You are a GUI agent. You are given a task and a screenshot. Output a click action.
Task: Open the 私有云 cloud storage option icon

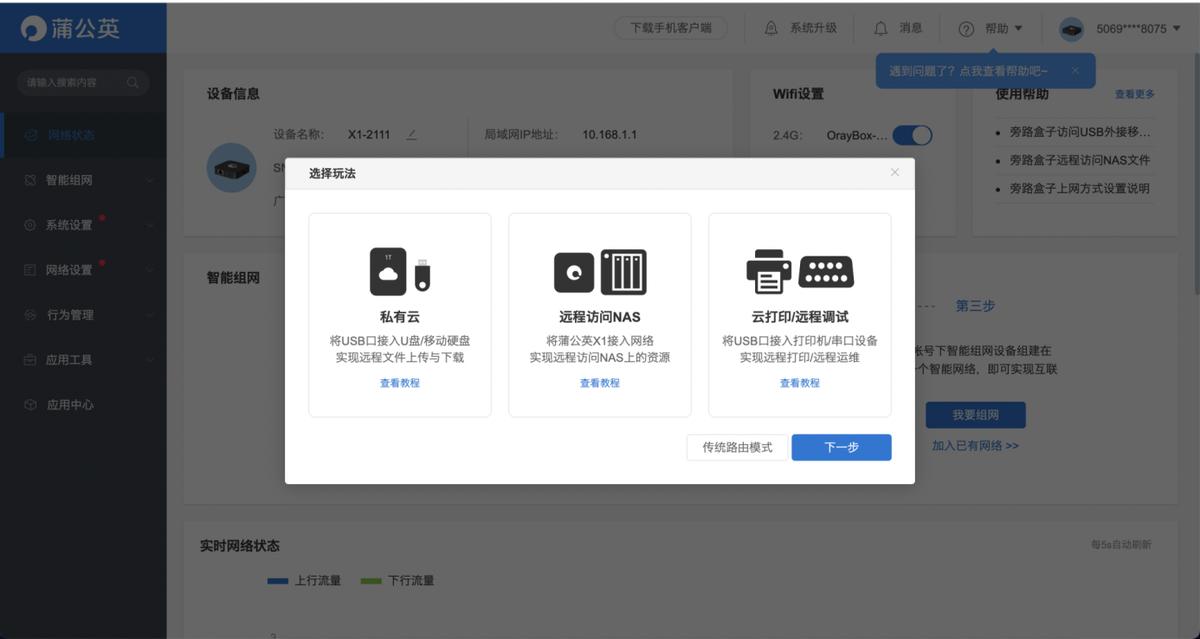point(399,270)
